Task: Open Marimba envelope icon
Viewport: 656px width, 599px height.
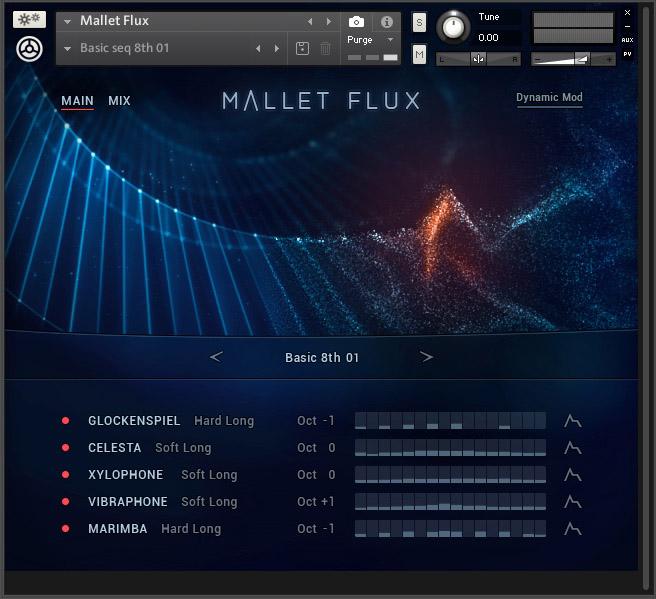Action: (572, 529)
